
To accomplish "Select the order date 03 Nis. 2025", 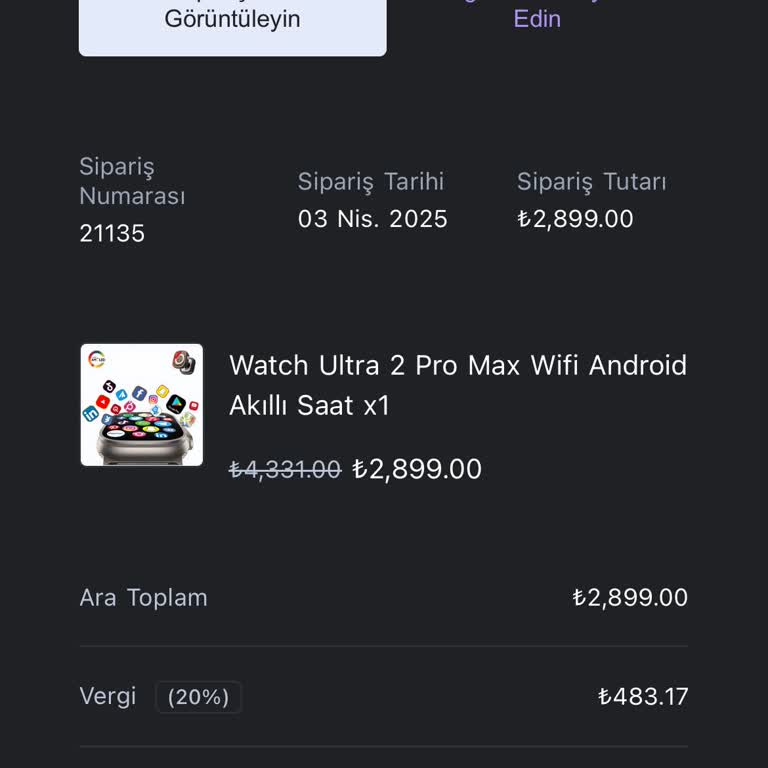I will [x=372, y=219].
